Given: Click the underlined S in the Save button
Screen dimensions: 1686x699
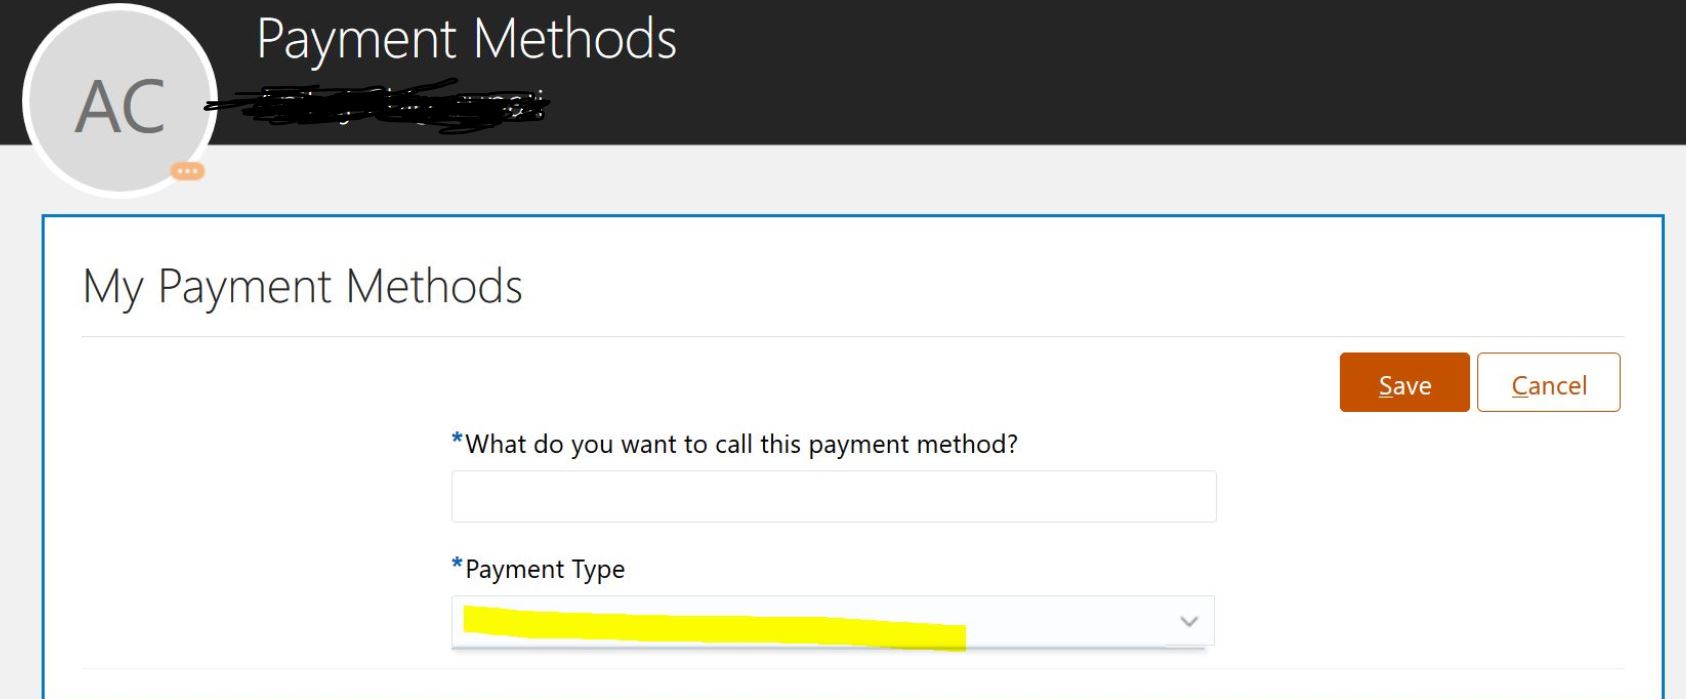Looking at the screenshot, I should point(1386,384).
